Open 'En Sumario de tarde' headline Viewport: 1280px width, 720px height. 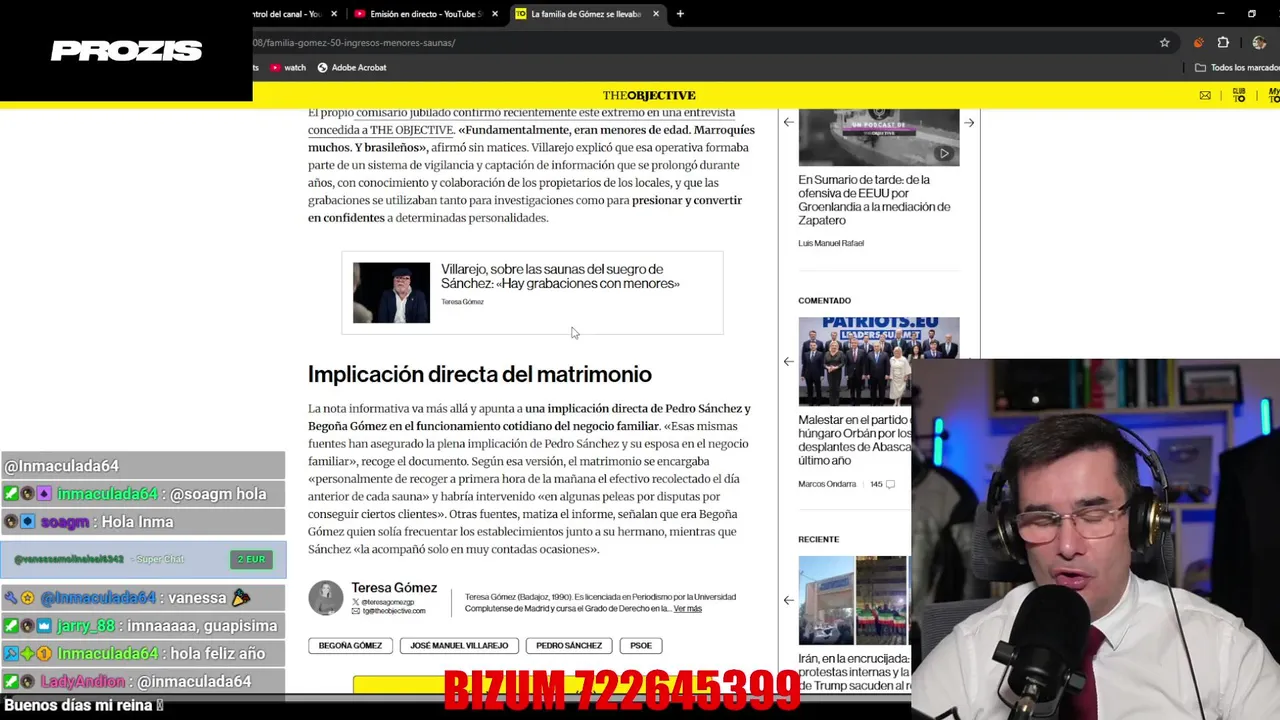(874, 200)
